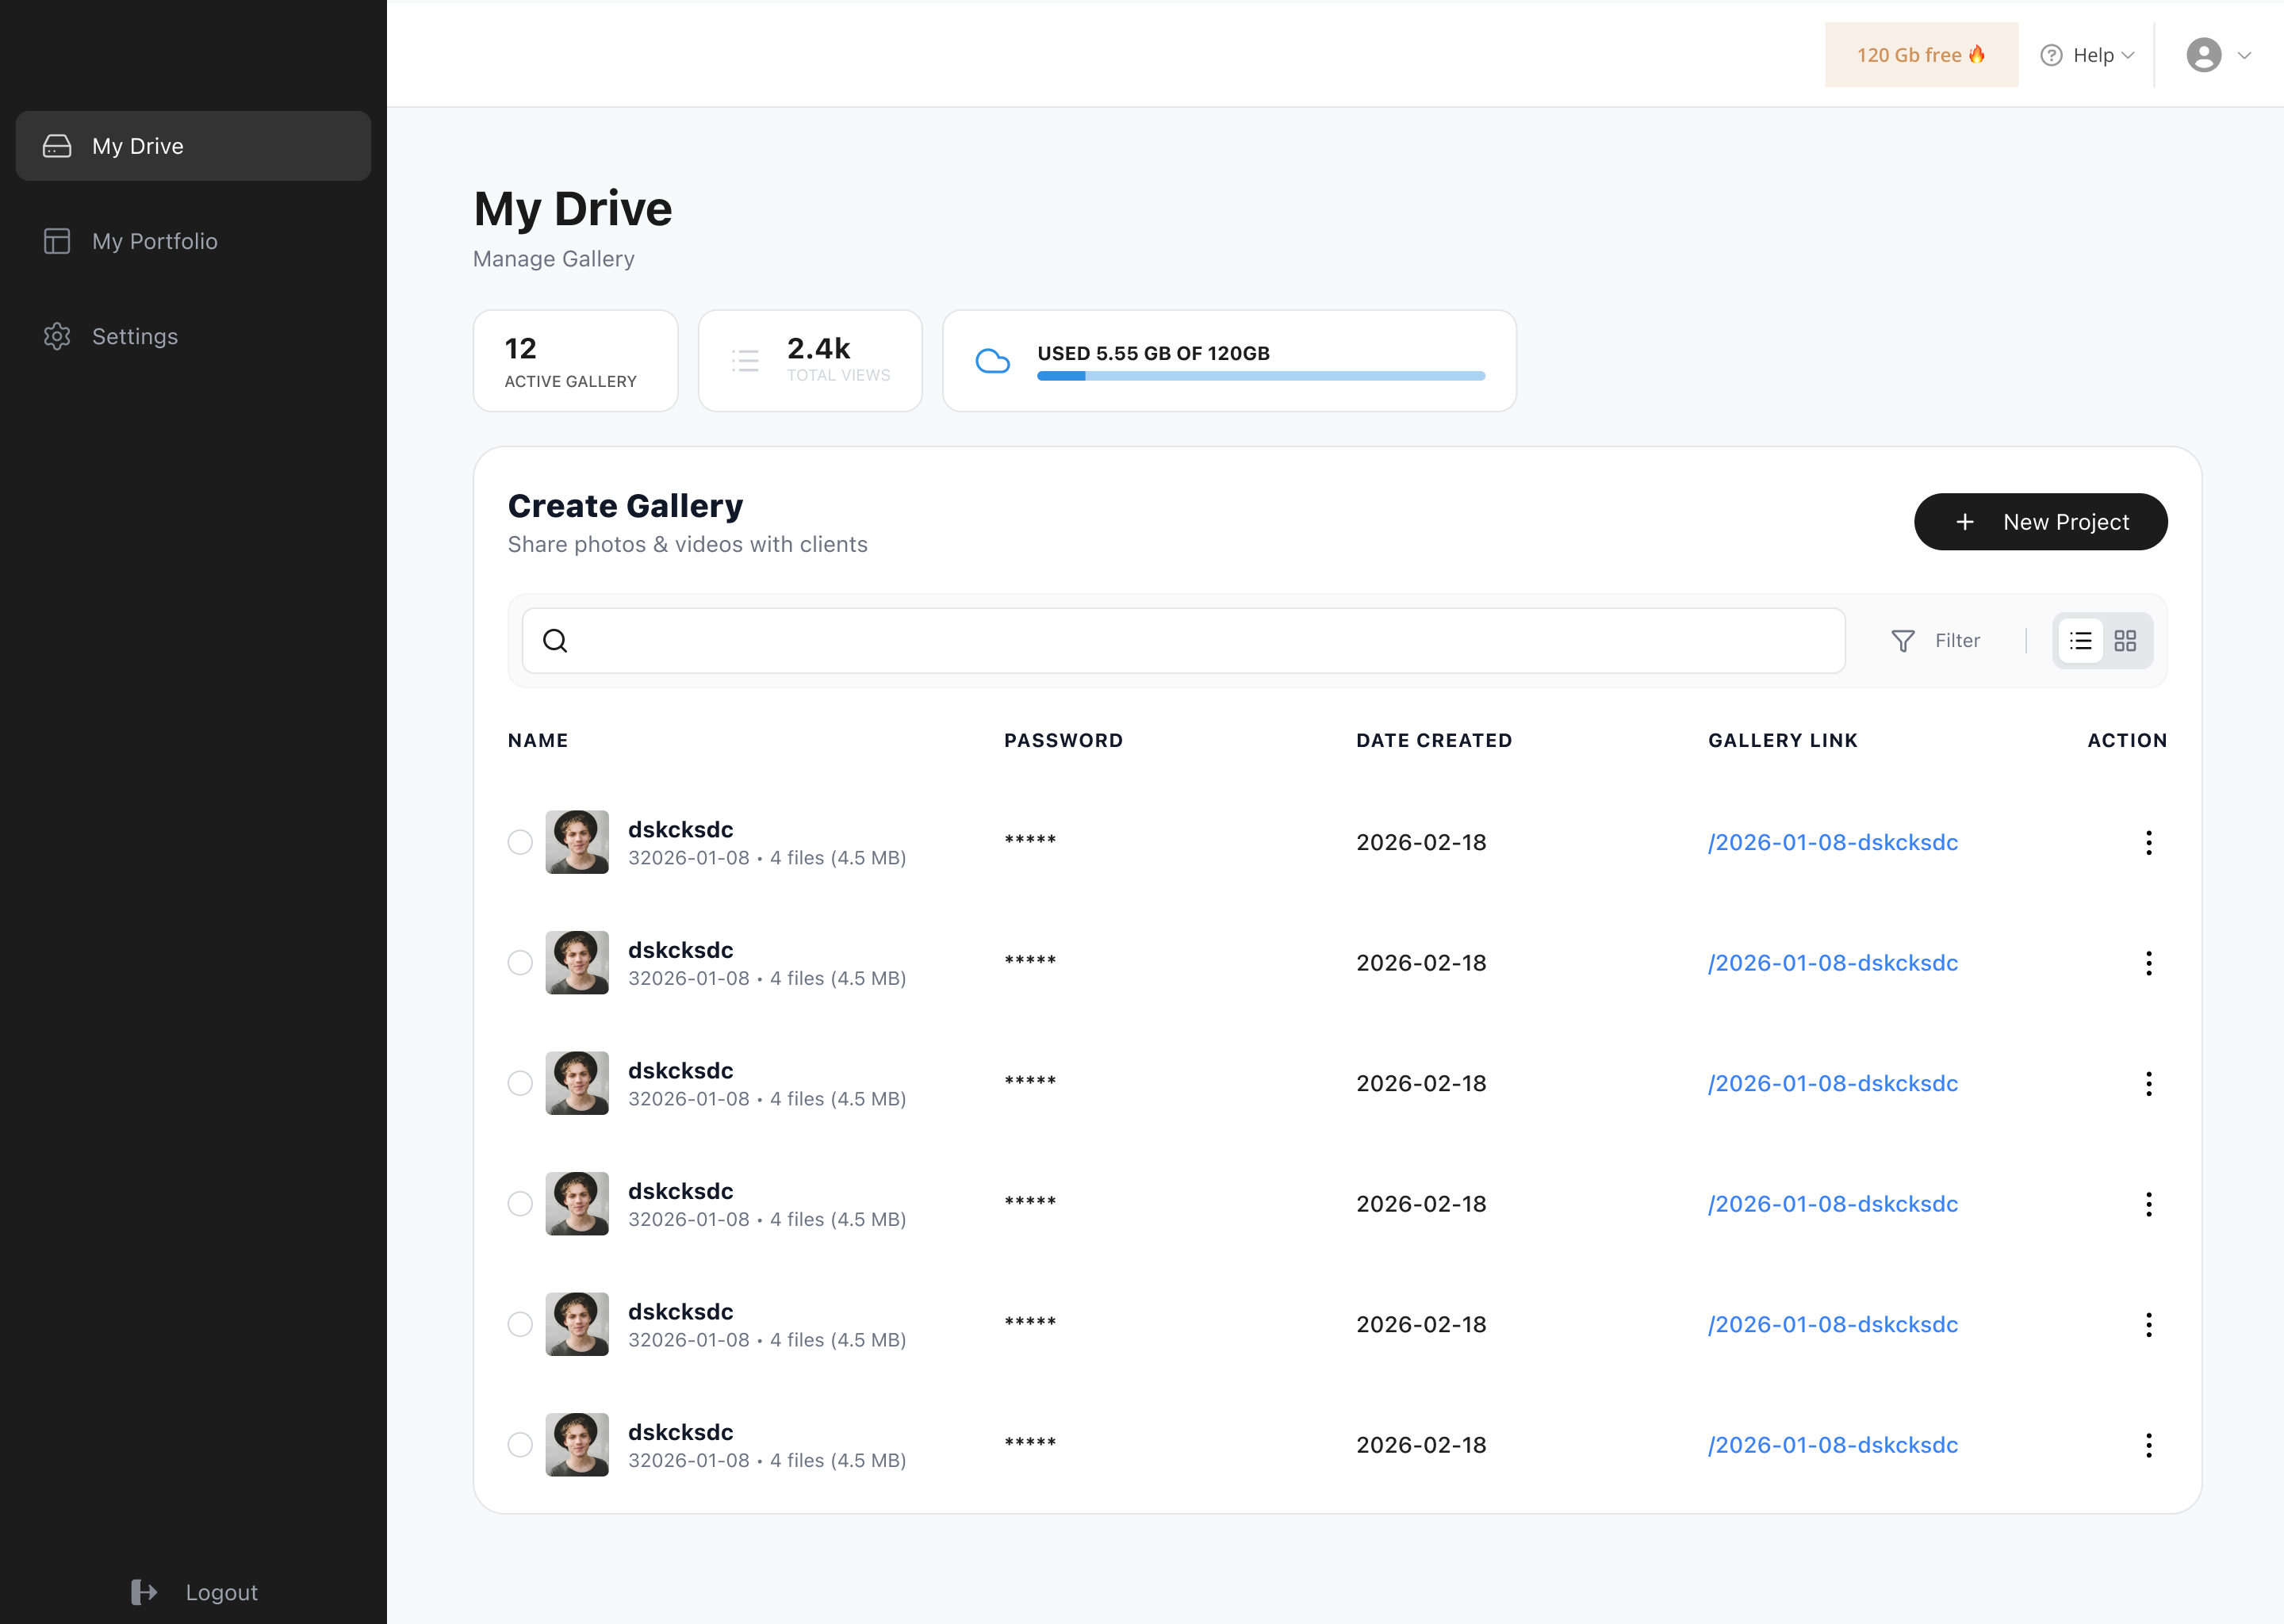Switch to grid view layout icon
The image size is (2284, 1624).
tap(2125, 641)
